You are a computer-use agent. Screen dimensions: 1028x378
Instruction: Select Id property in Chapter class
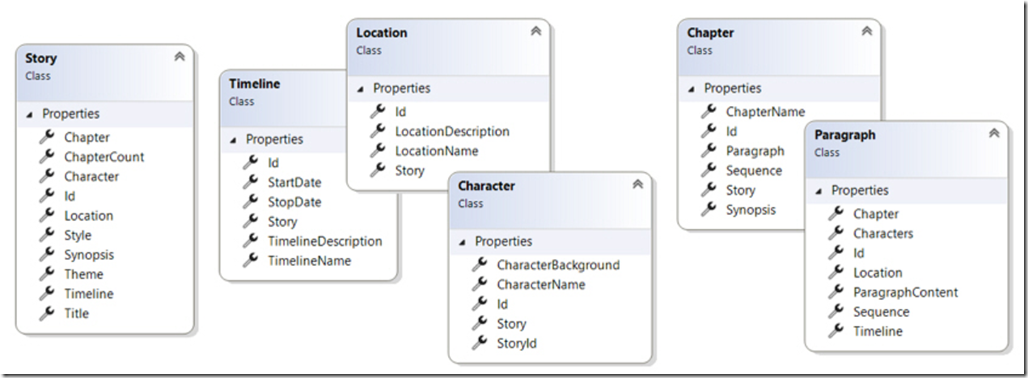coord(732,132)
